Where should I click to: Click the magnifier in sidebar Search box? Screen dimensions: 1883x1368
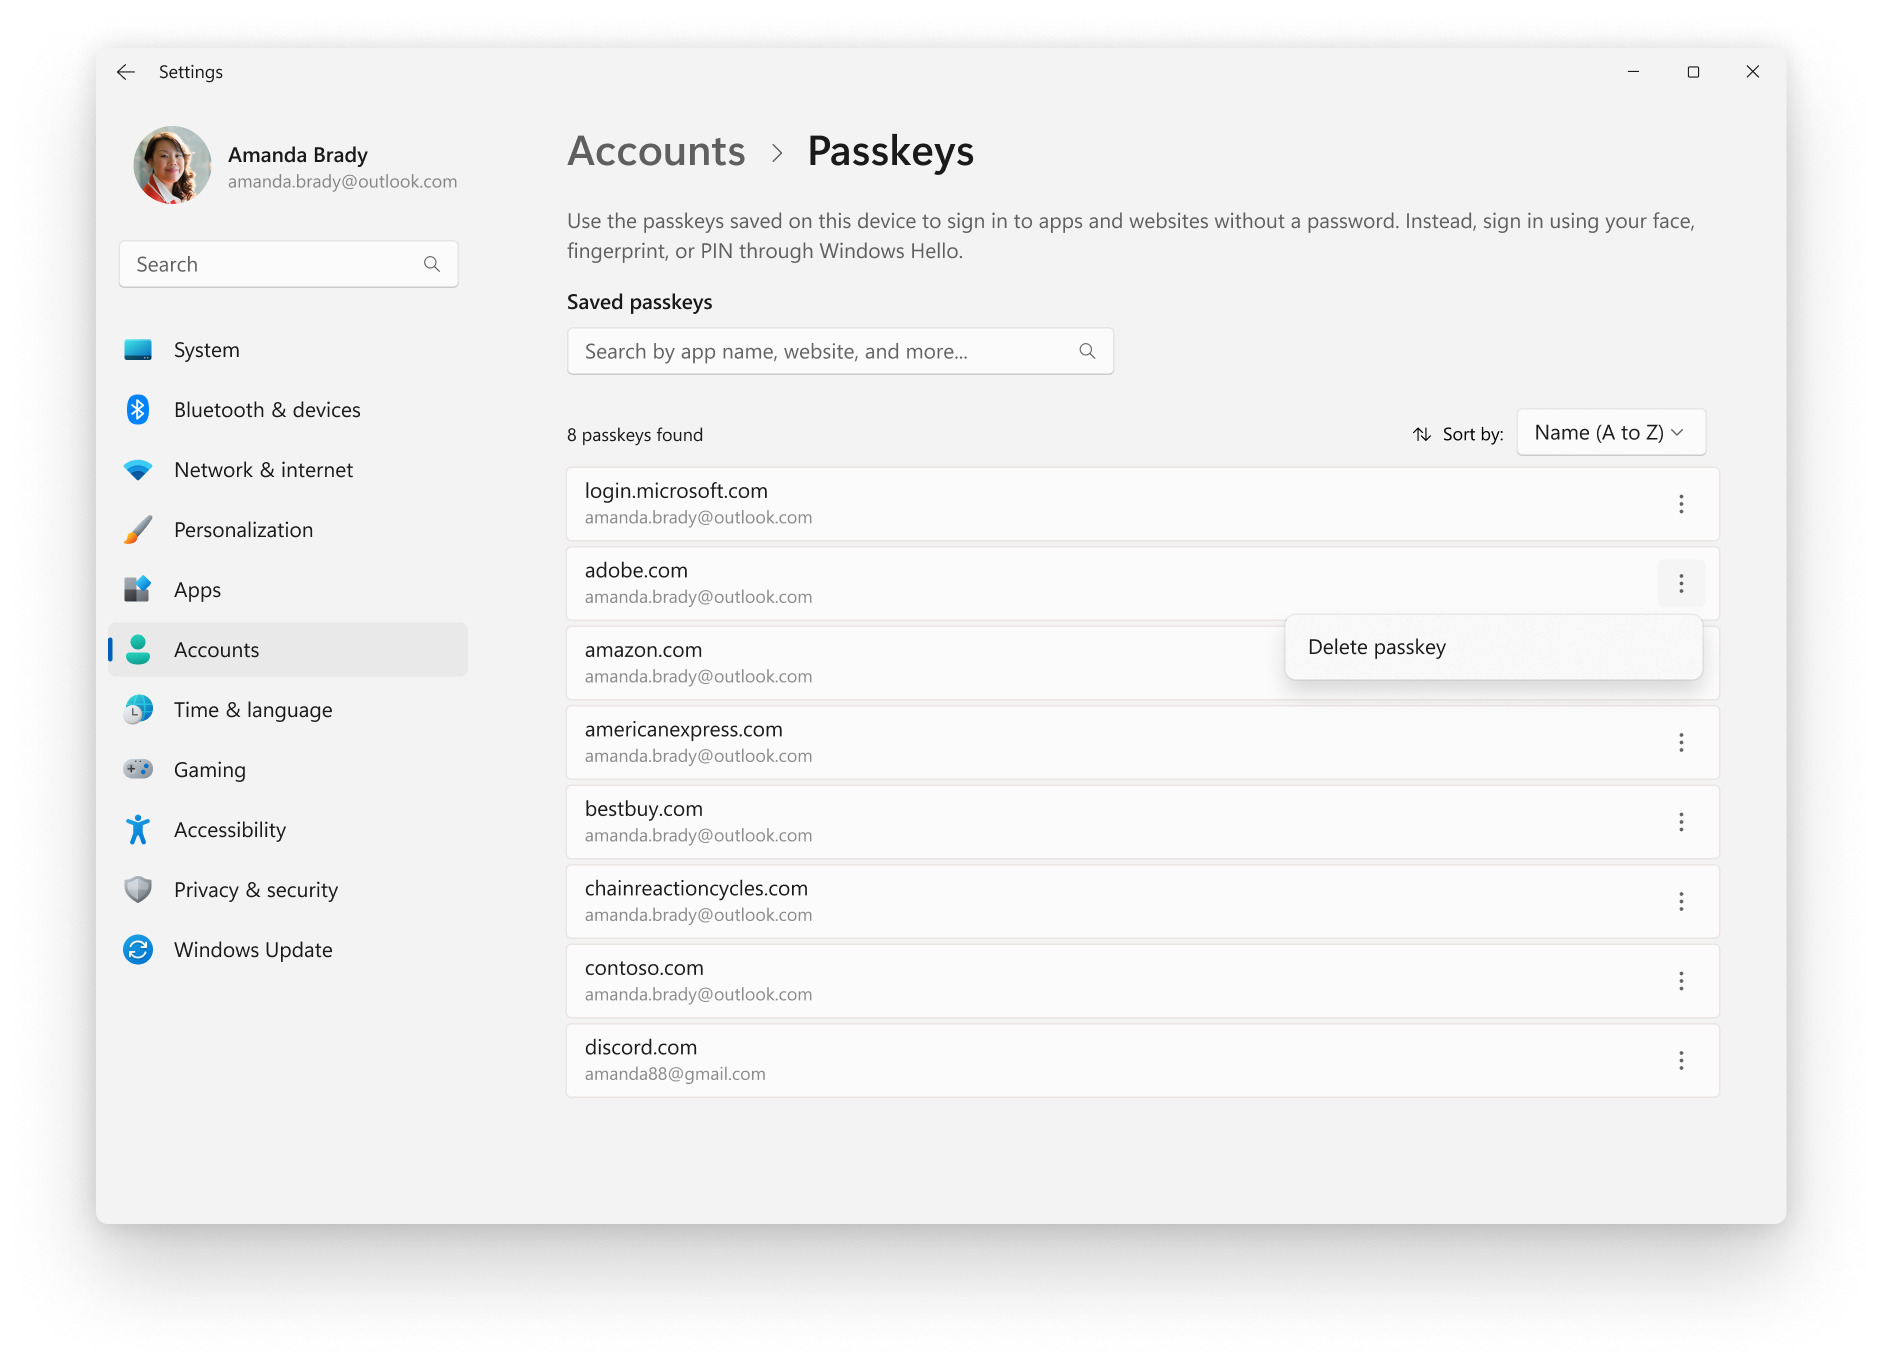click(x=432, y=264)
